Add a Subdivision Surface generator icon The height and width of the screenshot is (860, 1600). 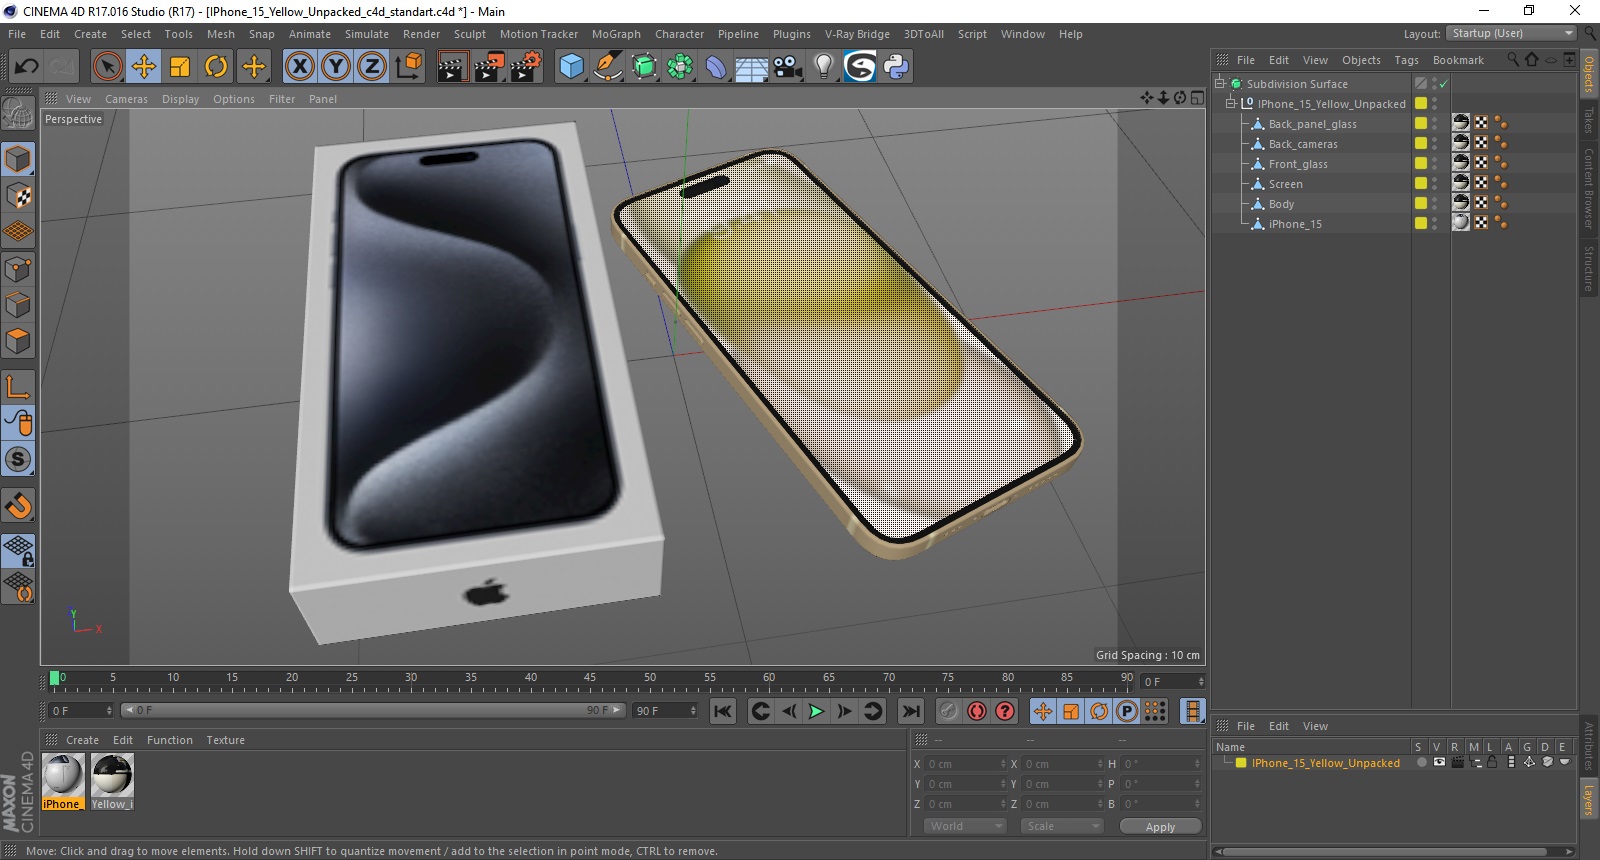645,67
